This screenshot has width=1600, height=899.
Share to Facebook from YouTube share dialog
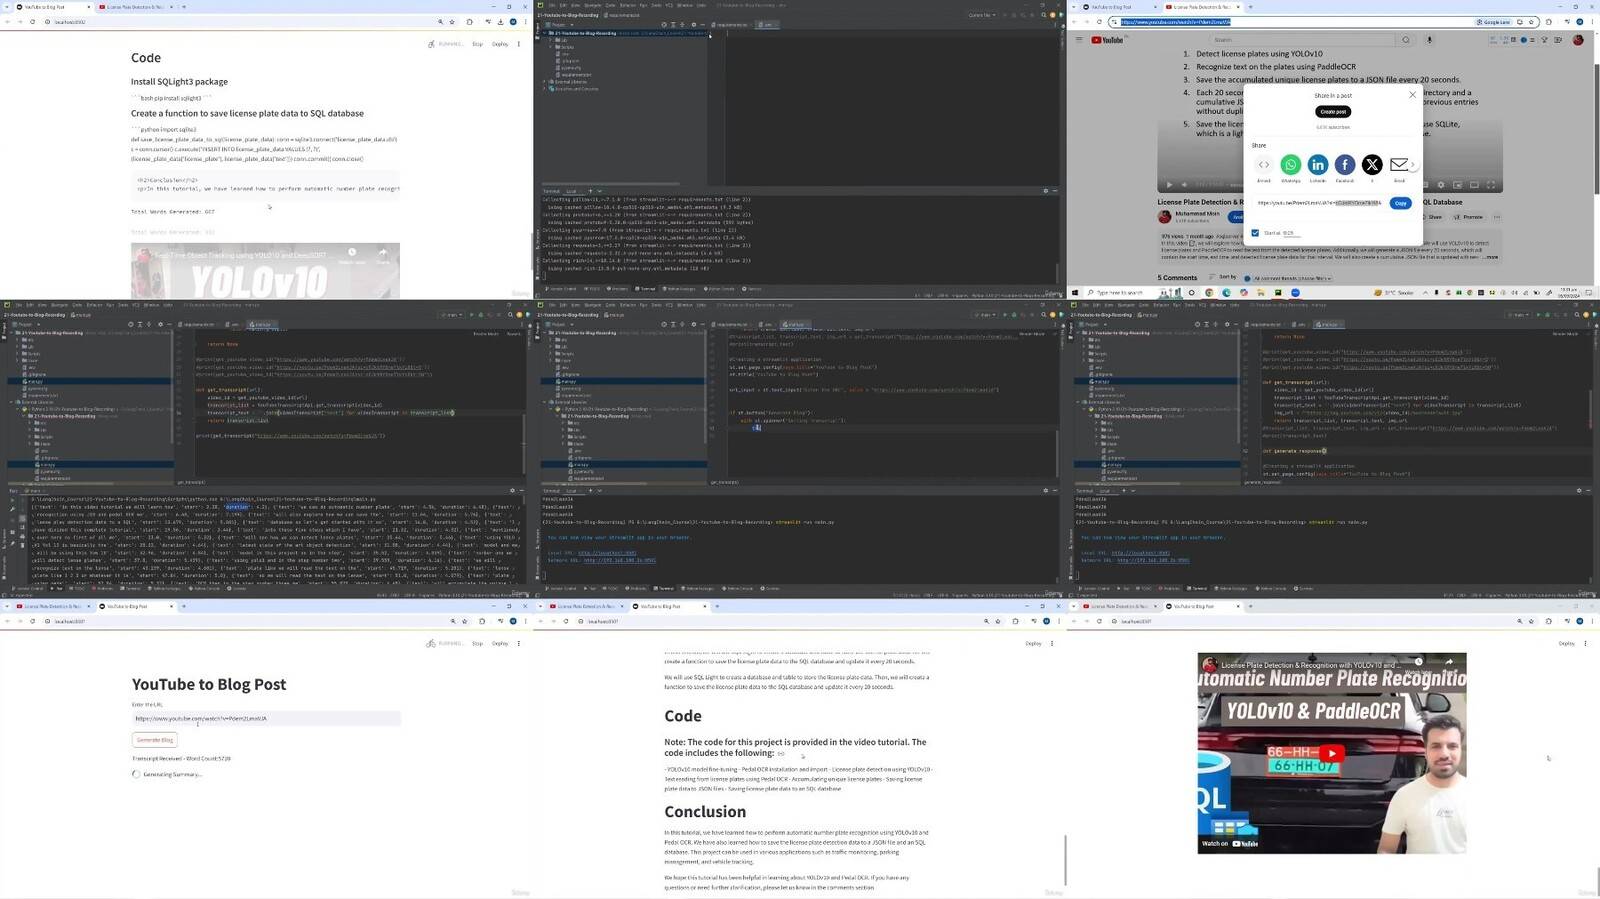[1345, 165]
